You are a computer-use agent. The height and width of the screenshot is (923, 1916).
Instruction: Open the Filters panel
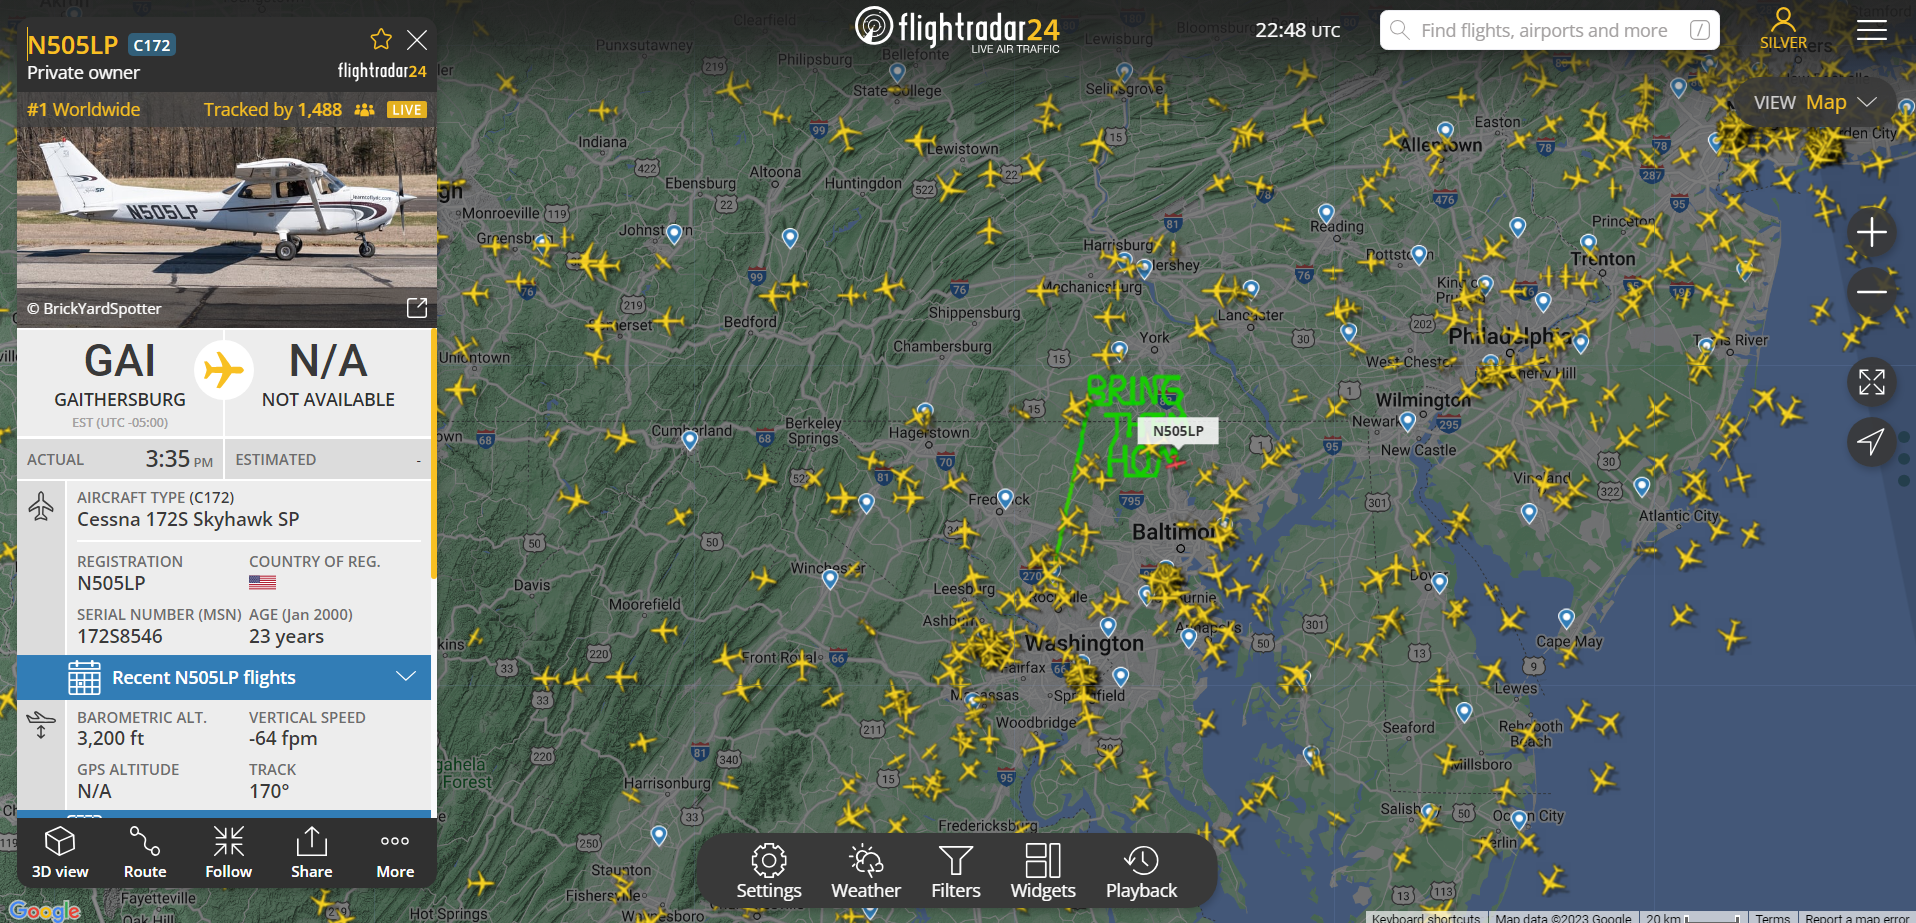[956, 871]
